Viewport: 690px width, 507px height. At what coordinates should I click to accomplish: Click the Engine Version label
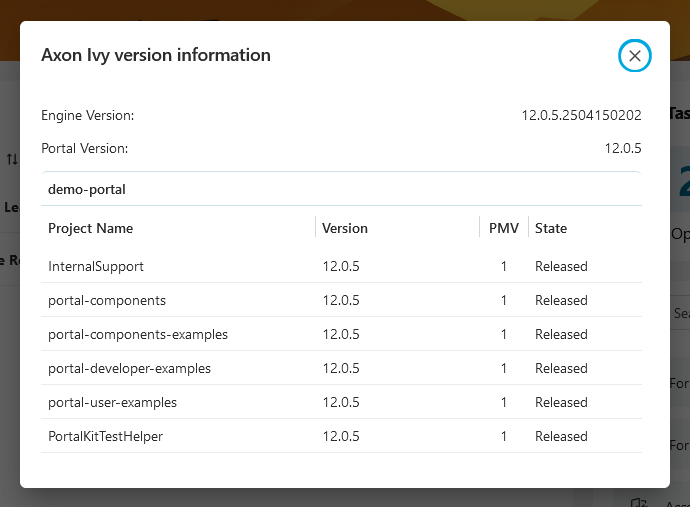[88, 115]
